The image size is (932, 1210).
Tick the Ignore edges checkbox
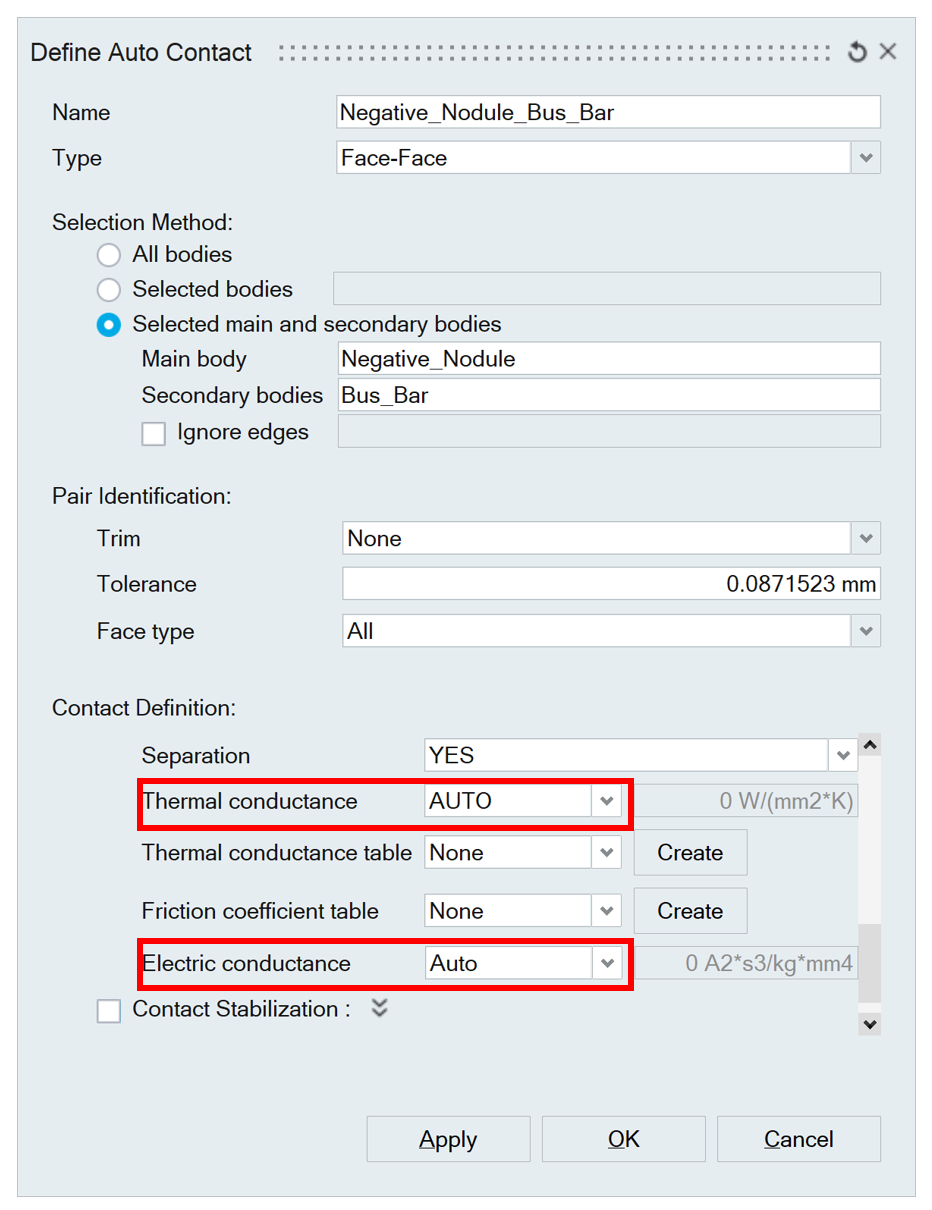coord(154,434)
